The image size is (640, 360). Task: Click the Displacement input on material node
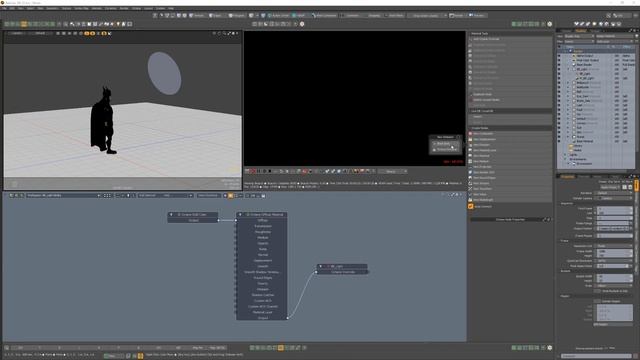262,260
